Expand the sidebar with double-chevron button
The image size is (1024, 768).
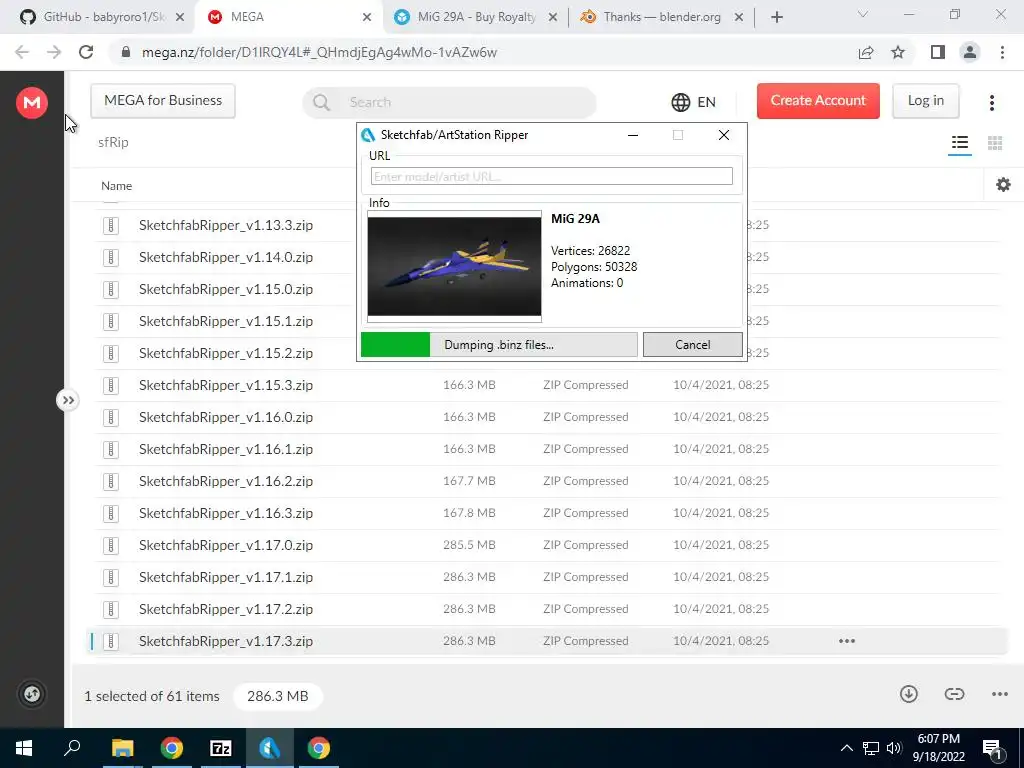pos(68,400)
